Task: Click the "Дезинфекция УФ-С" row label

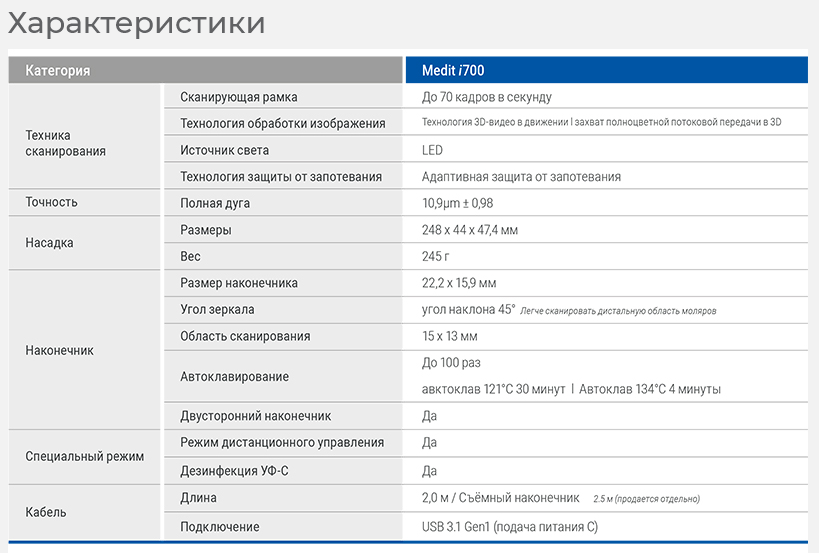Action: point(236,471)
